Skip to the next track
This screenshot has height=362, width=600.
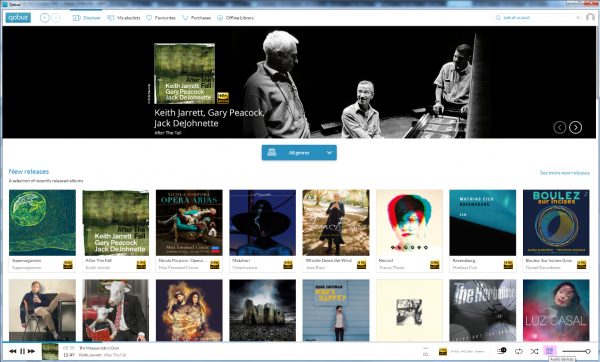(x=31, y=351)
